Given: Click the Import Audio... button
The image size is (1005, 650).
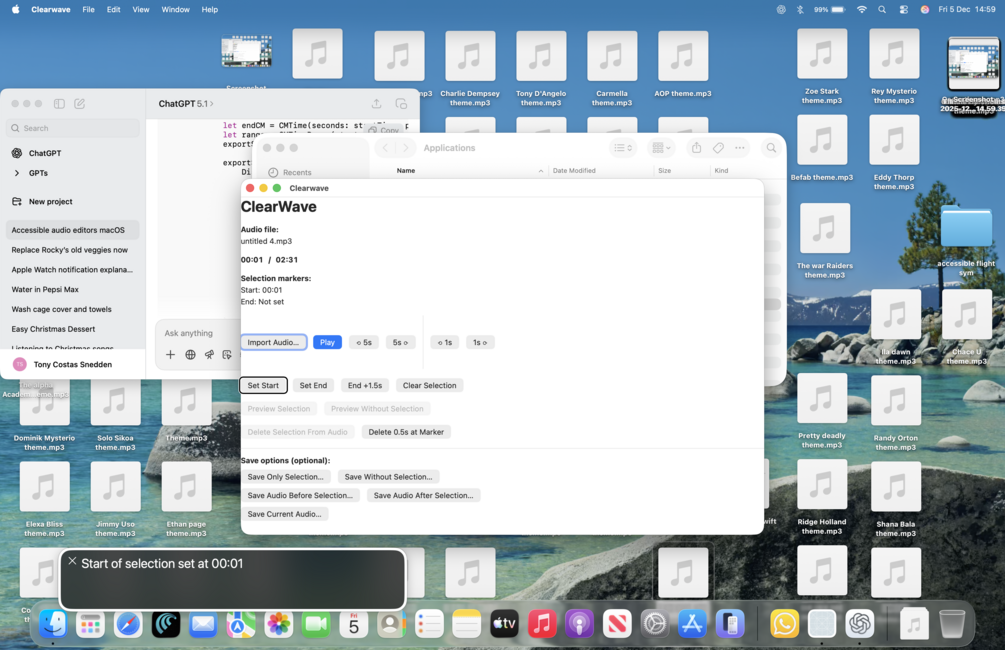Looking at the screenshot, I should (x=273, y=342).
